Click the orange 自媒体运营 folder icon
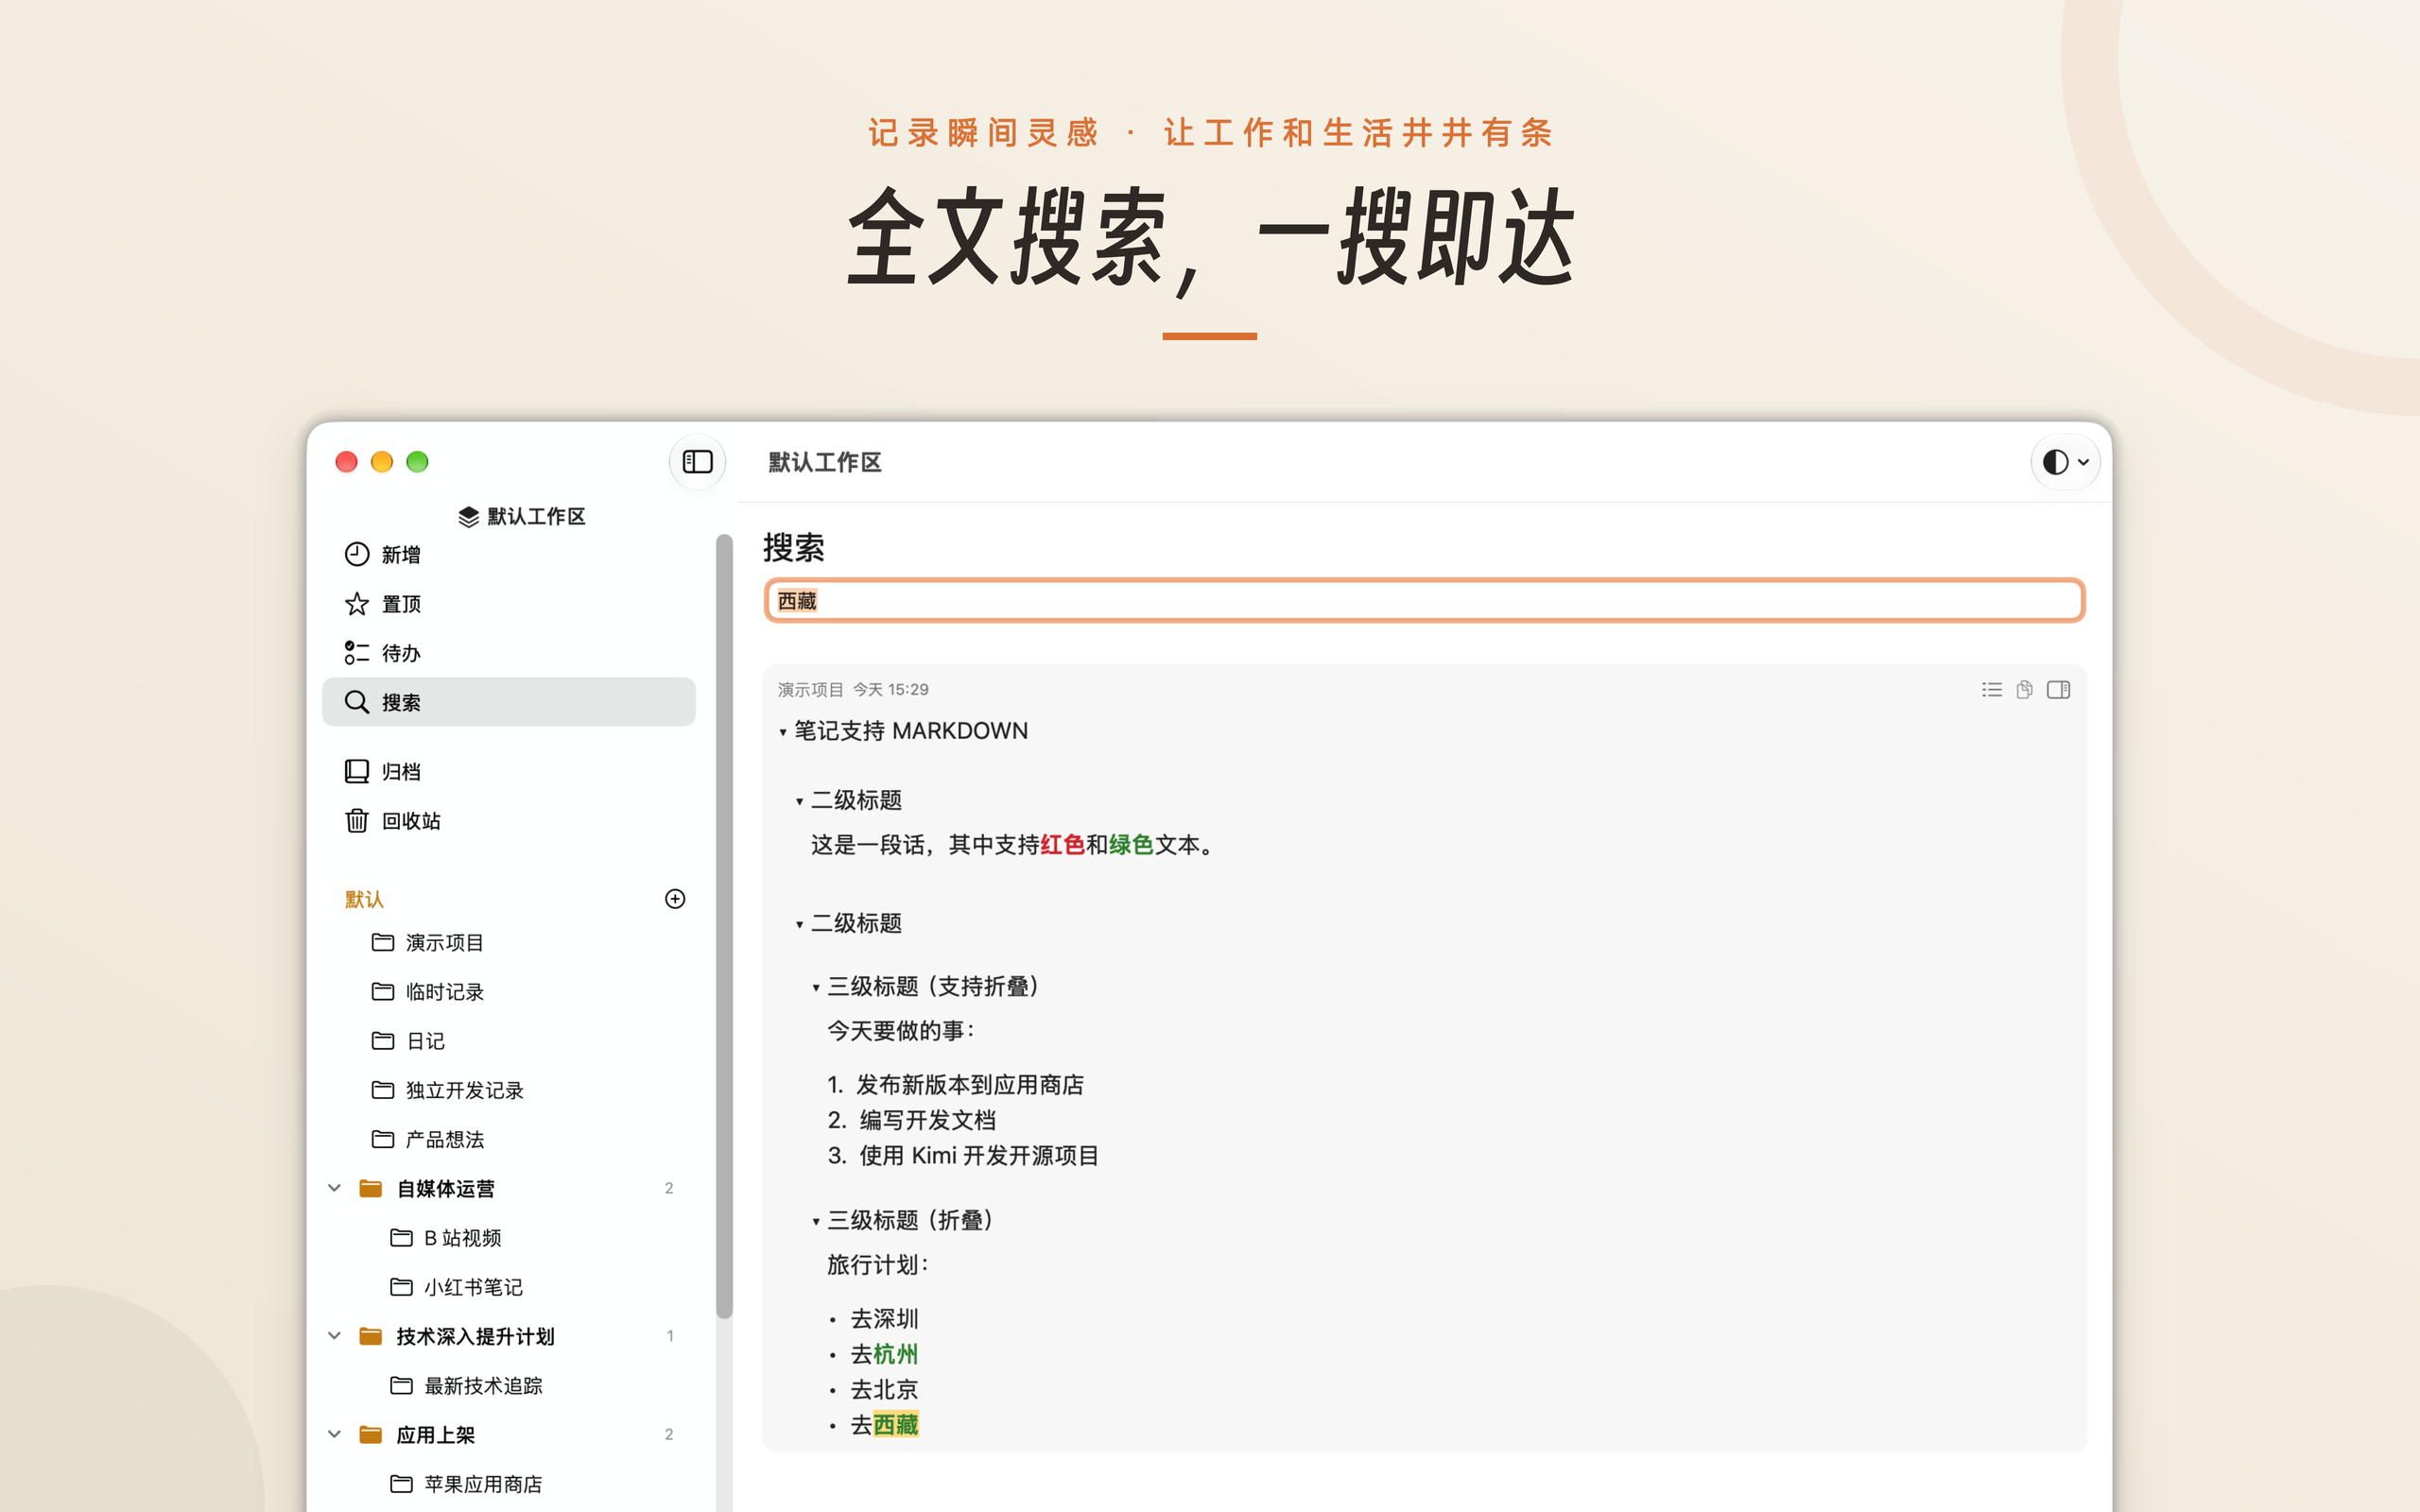This screenshot has height=1512, width=2420. tap(370, 1188)
